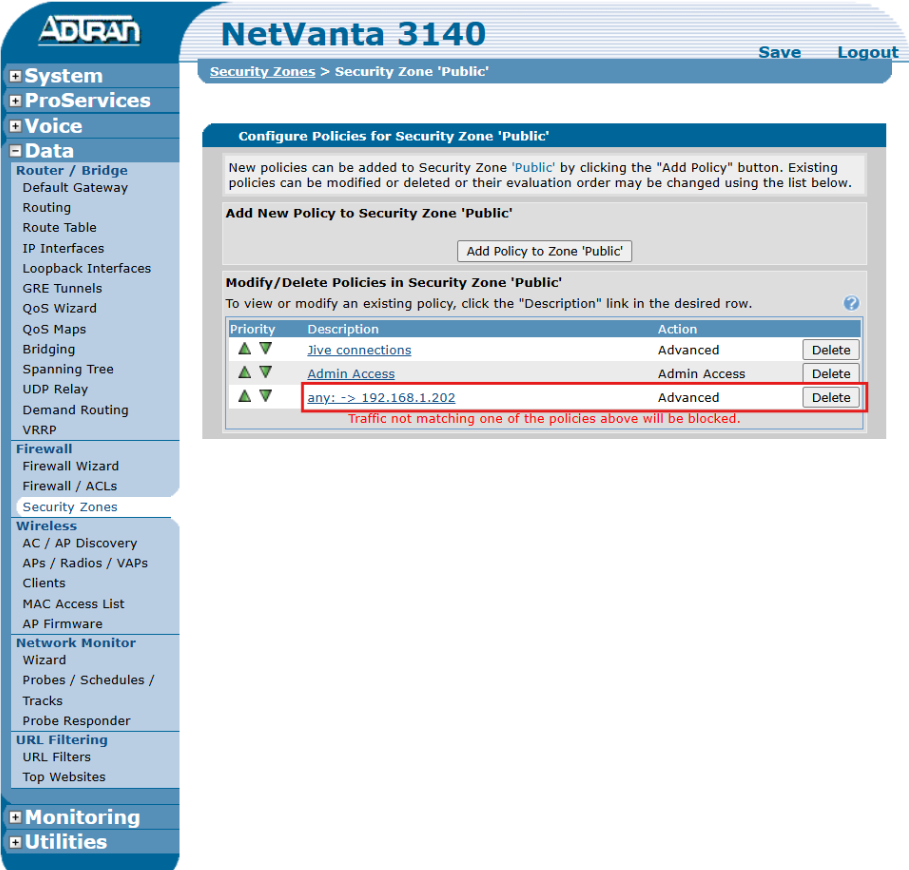This screenshot has width=909, height=870.
Task: Select Security Zones in sidebar
Action: (70, 507)
